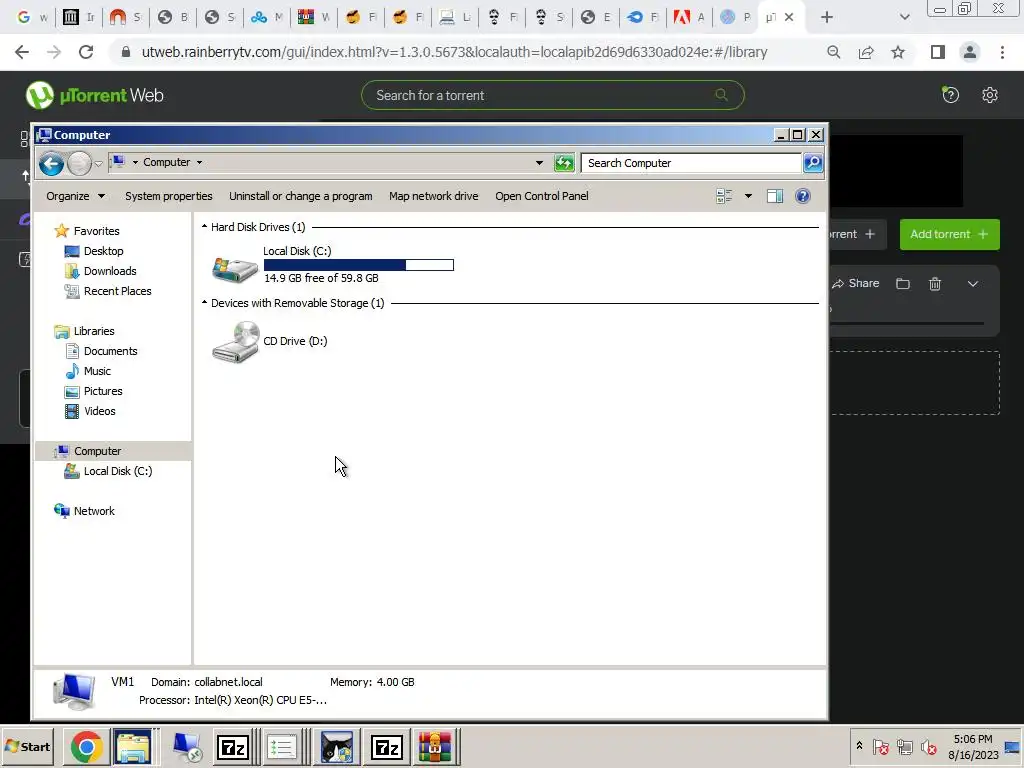Click the Windows Start button
Screen dimensions: 1024x768
[x=27, y=746]
